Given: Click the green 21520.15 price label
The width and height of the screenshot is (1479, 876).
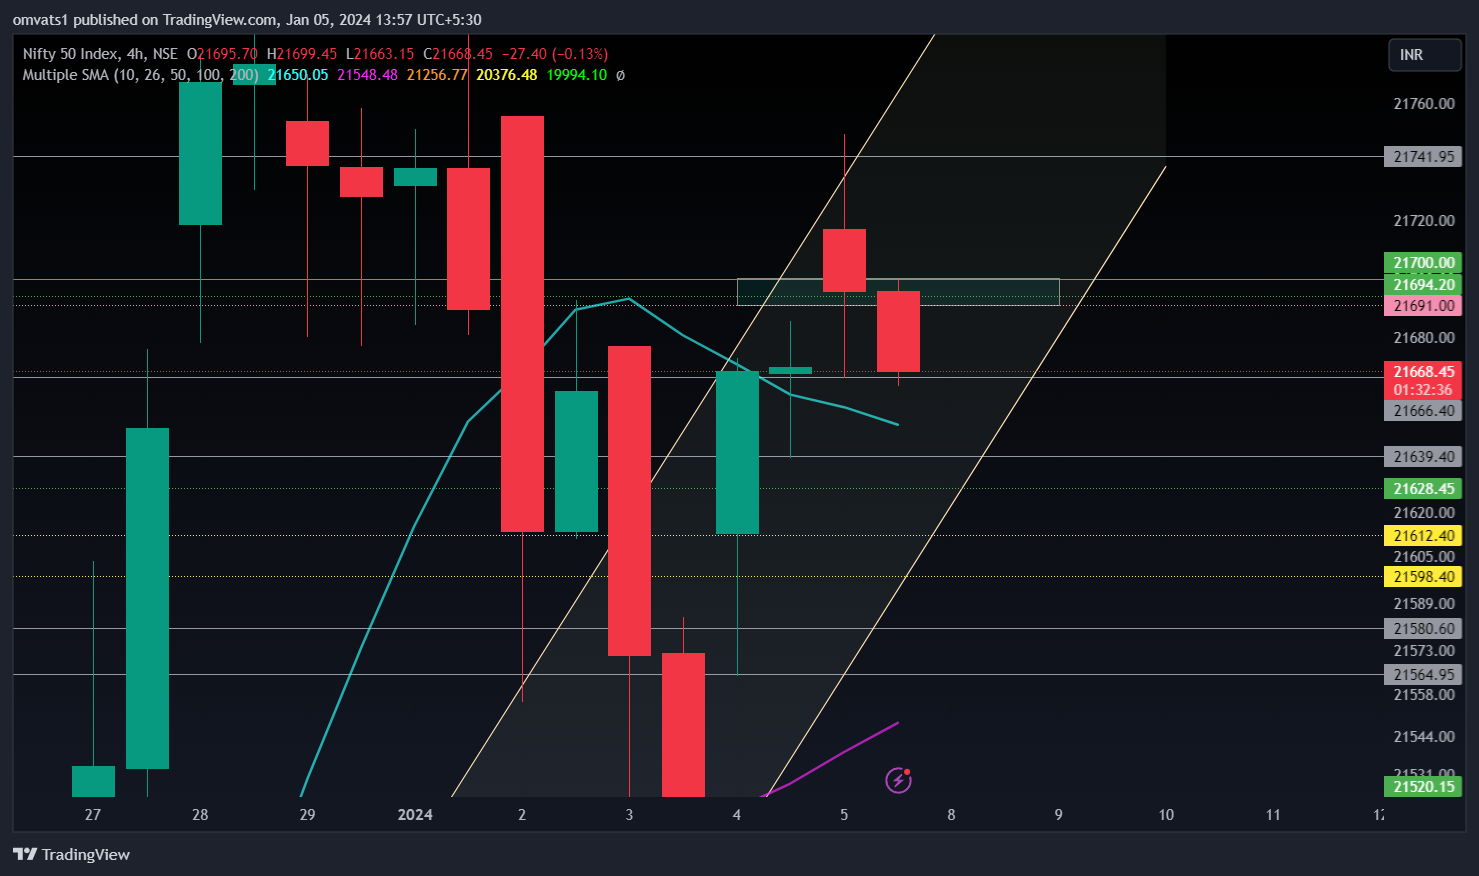Looking at the screenshot, I should coord(1423,787).
